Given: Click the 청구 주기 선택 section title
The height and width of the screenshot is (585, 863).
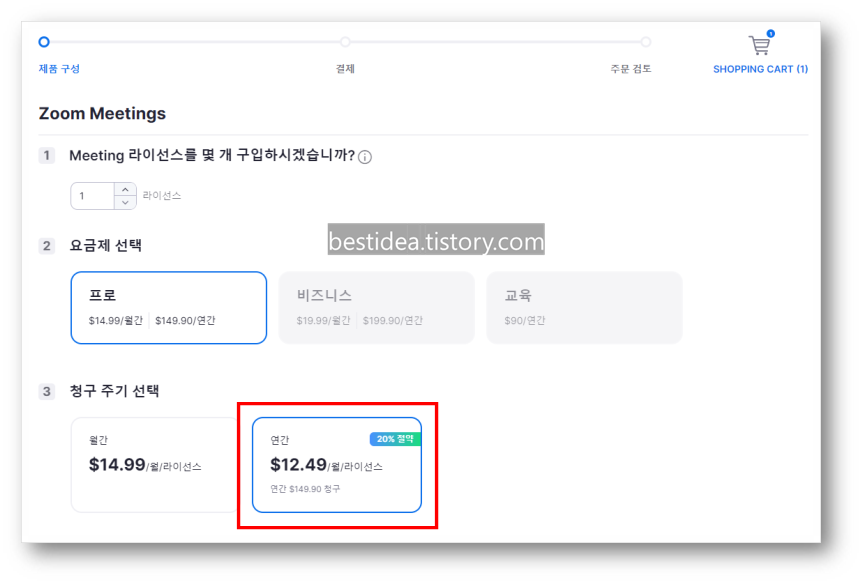Looking at the screenshot, I should tap(114, 391).
